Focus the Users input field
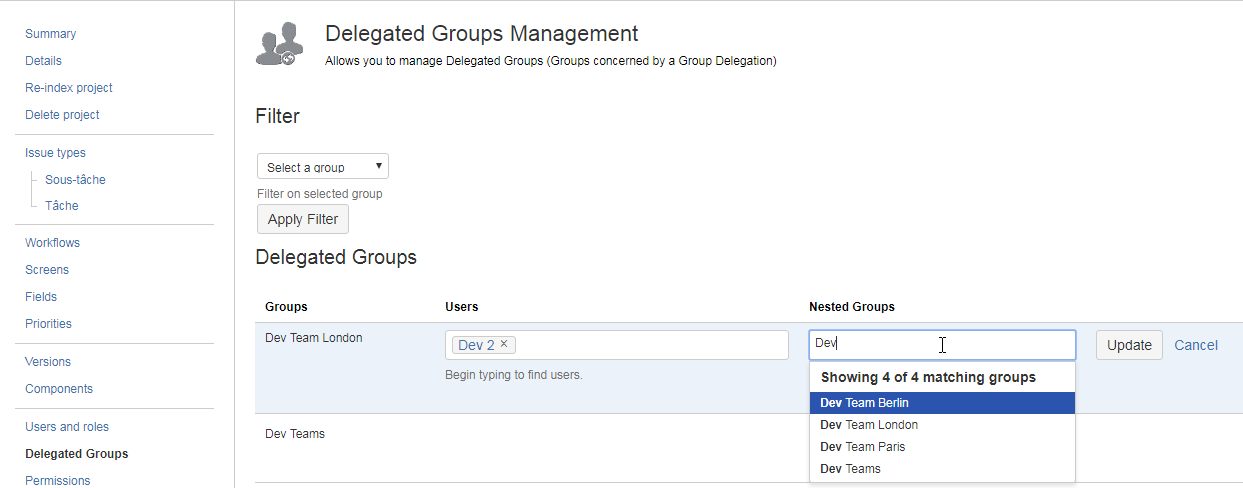 [x=650, y=345]
